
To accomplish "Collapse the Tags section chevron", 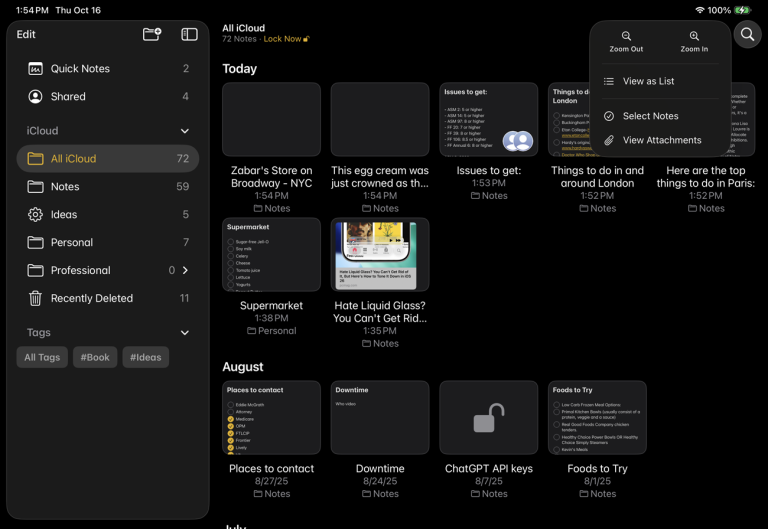I will (184, 333).
